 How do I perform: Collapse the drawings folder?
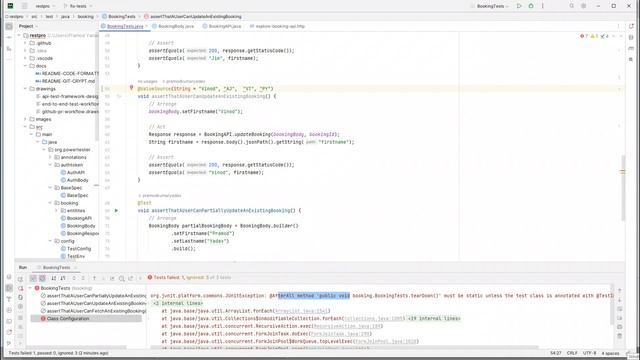coord(25,89)
